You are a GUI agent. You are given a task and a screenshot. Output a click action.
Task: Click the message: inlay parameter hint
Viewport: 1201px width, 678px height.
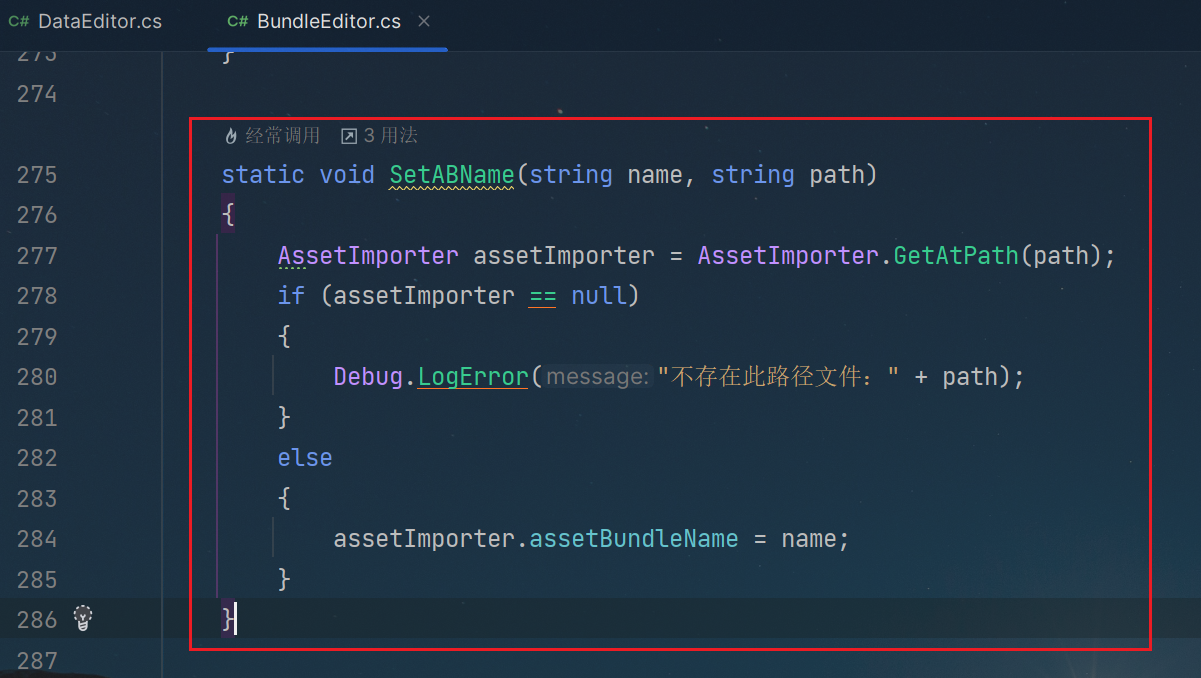(597, 377)
